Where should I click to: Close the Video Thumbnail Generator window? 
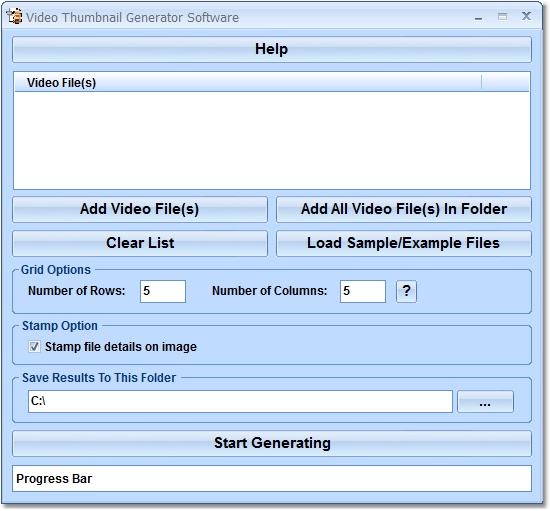[x=526, y=16]
